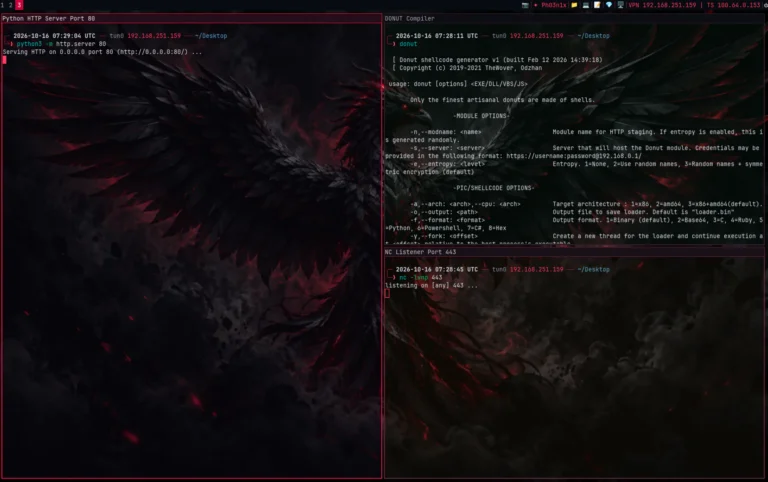Click the Output file to save loader description
This screenshot has width=768, height=482.
pos(643,212)
